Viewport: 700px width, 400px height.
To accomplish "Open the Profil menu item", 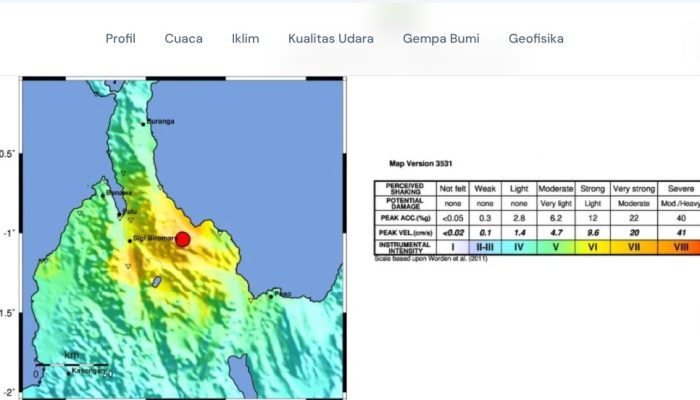I will pos(121,39).
